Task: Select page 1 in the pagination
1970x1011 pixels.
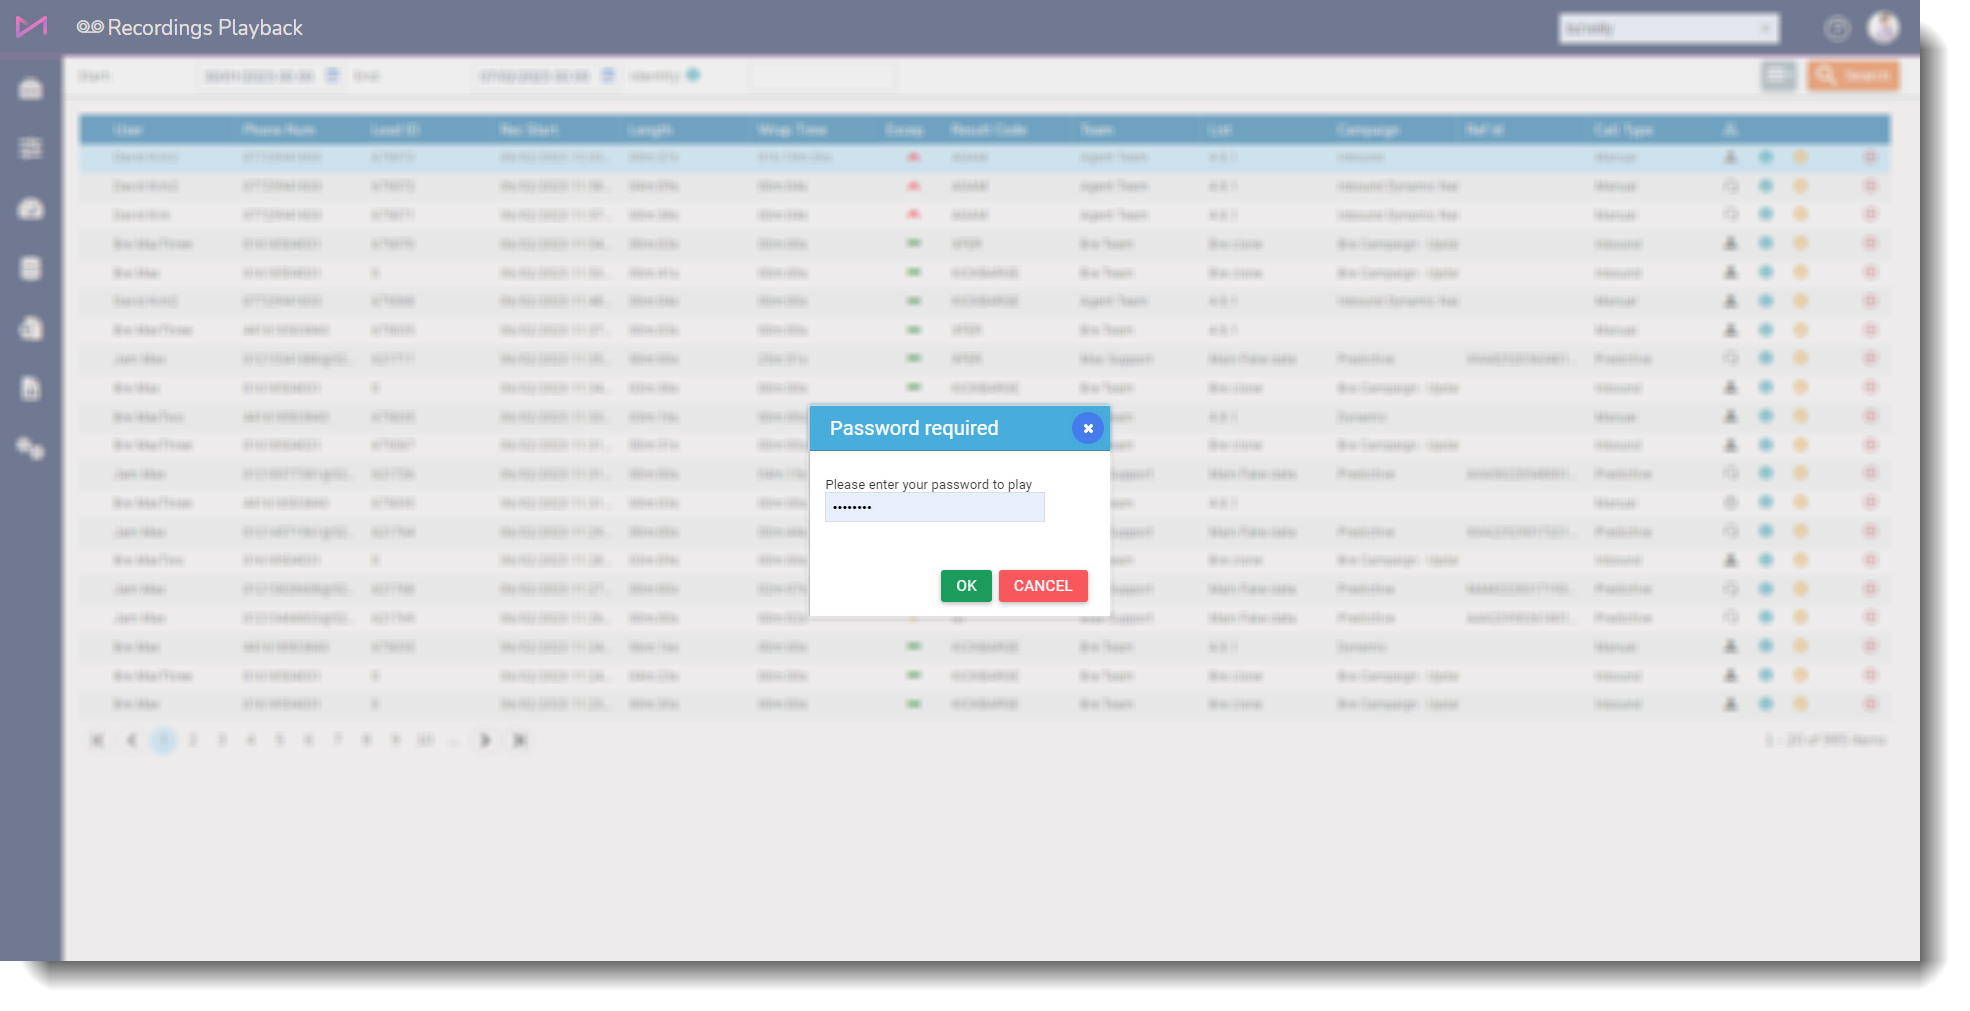Action: [163, 740]
